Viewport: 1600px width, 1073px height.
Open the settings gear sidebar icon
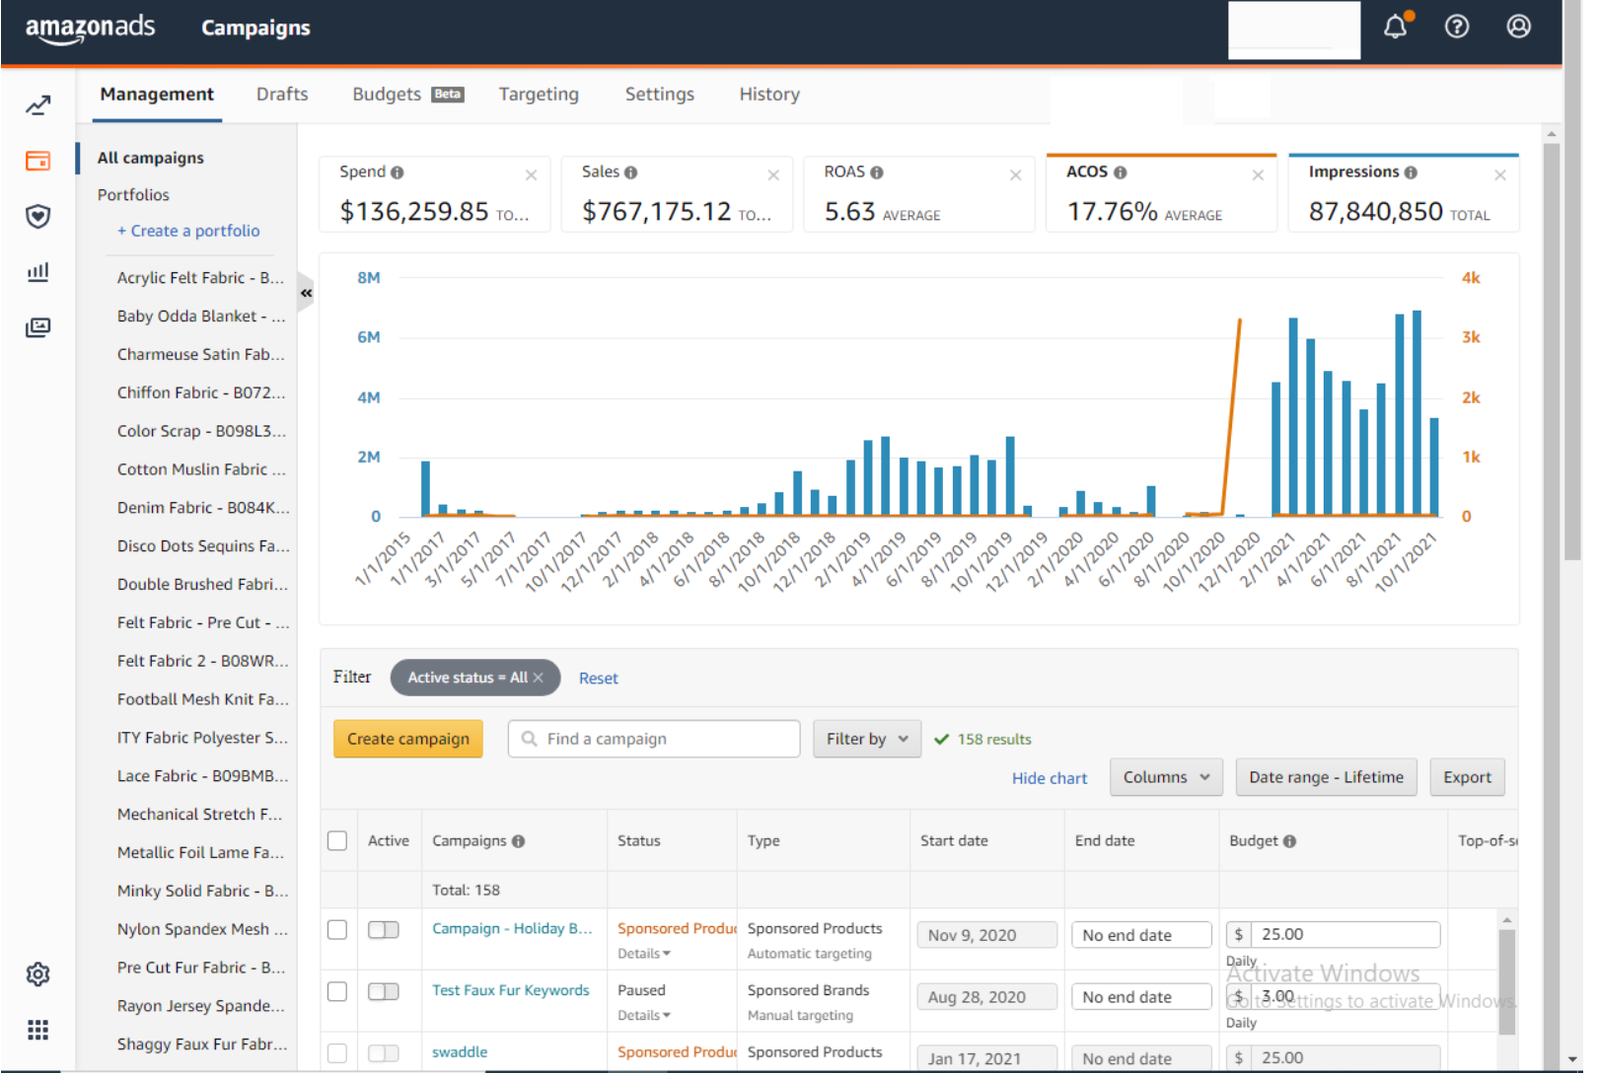coord(38,974)
